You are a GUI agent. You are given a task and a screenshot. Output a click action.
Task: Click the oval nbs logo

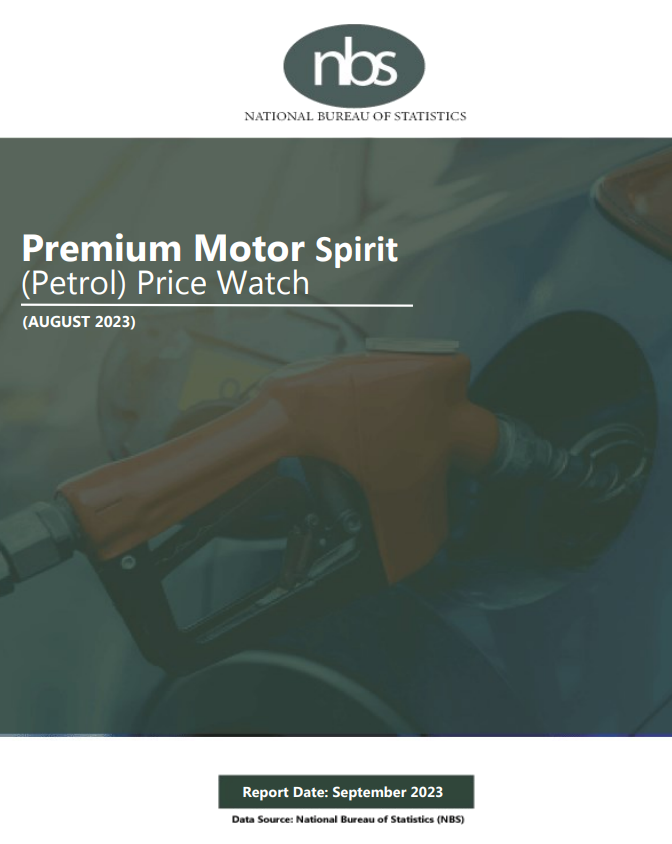coord(354,66)
